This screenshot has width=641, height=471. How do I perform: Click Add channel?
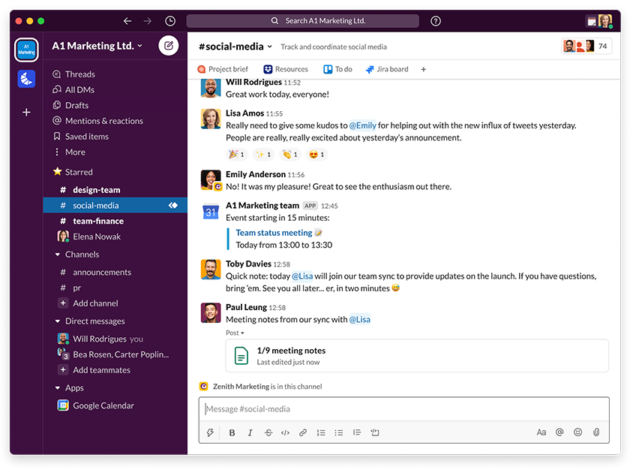89,303
